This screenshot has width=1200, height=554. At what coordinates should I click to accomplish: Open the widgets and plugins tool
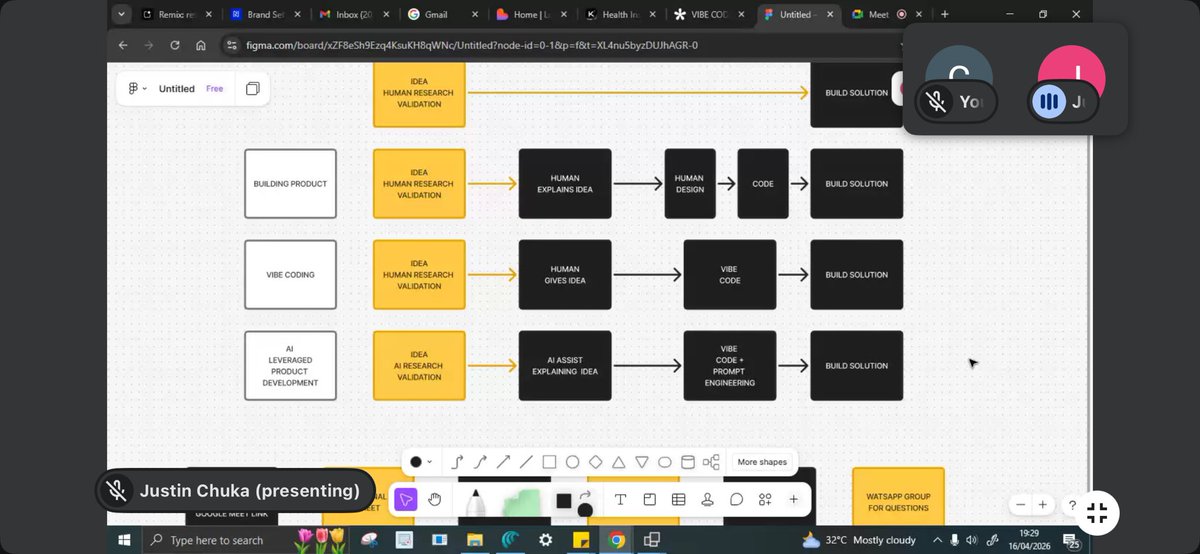click(765, 499)
